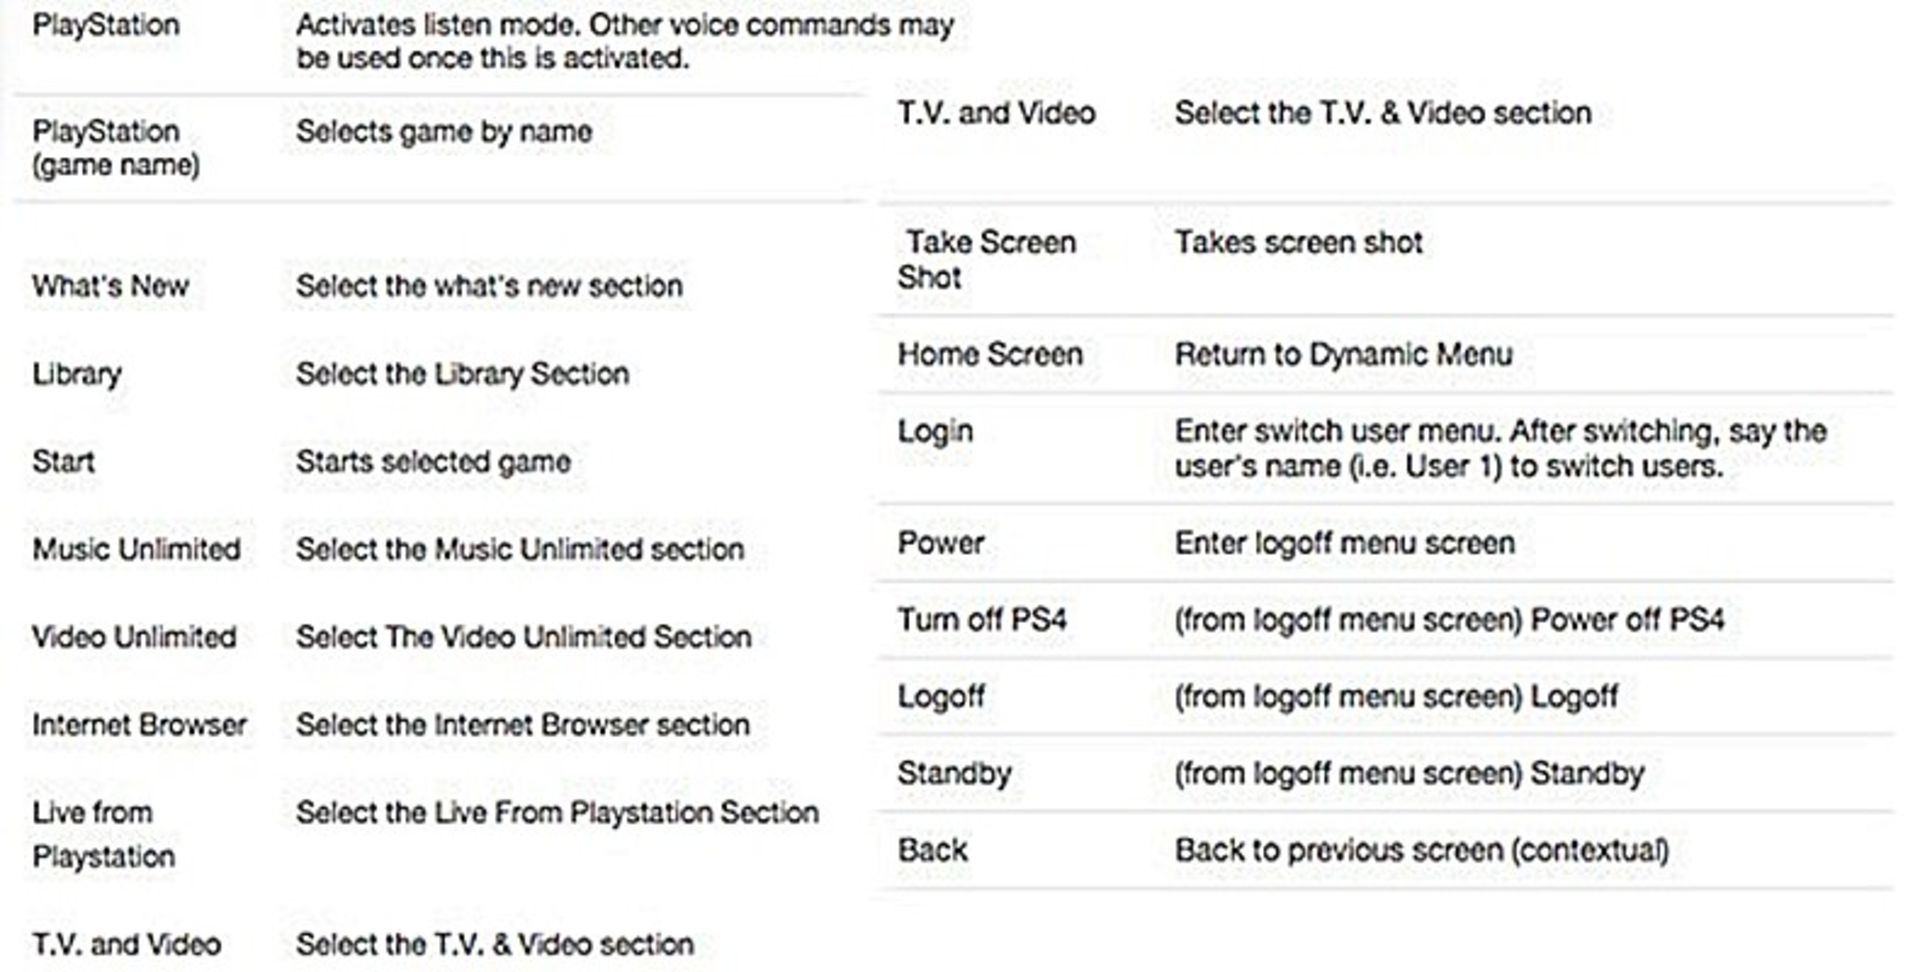Image resolution: width=1920 pixels, height=972 pixels.
Task: Select the Logoff command label
Action: tap(940, 696)
